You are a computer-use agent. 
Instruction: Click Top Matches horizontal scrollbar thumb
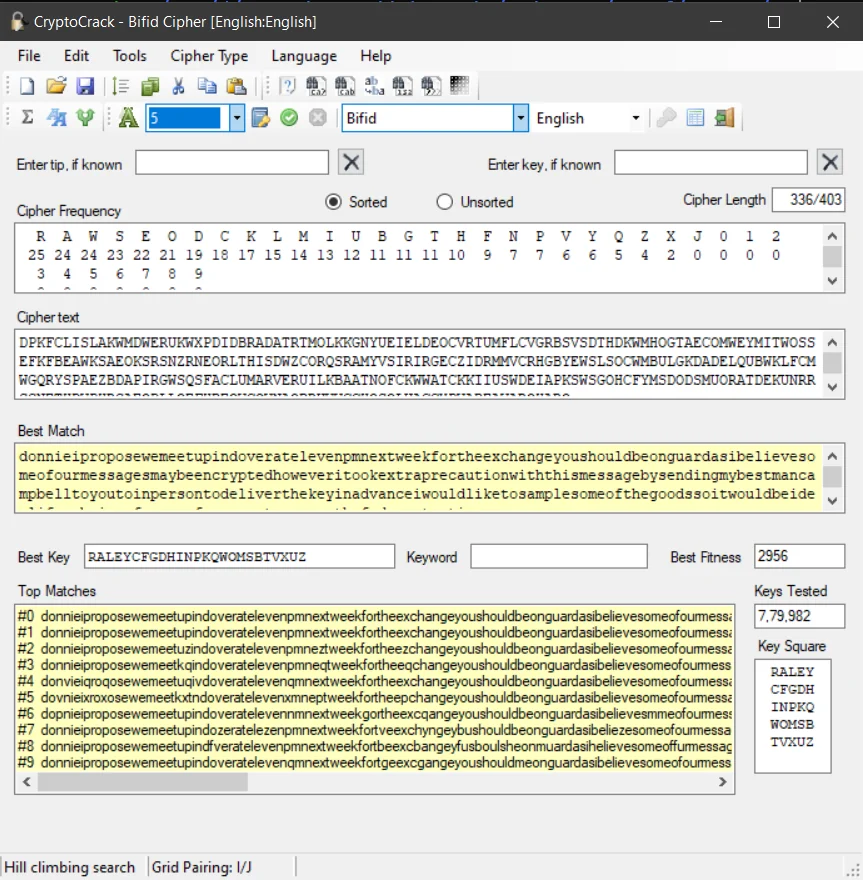tap(143, 782)
